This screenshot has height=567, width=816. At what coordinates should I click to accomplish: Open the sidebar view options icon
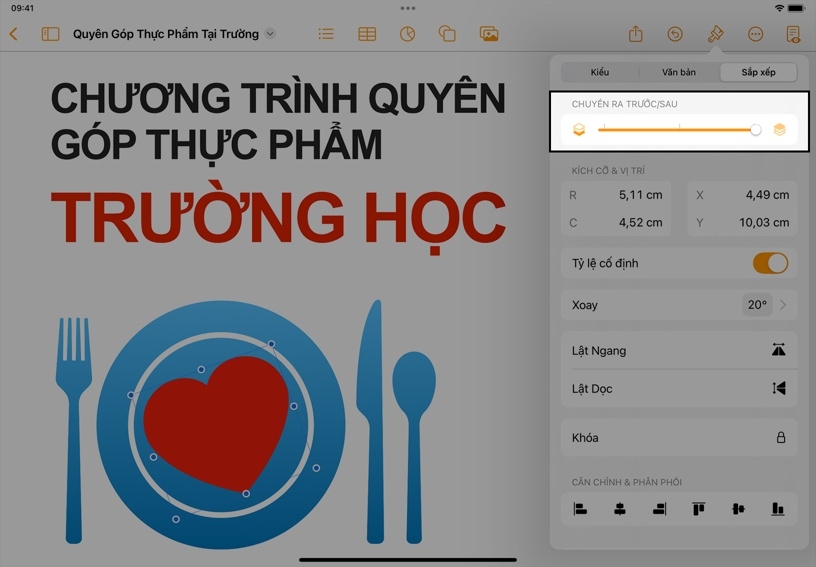(50, 34)
